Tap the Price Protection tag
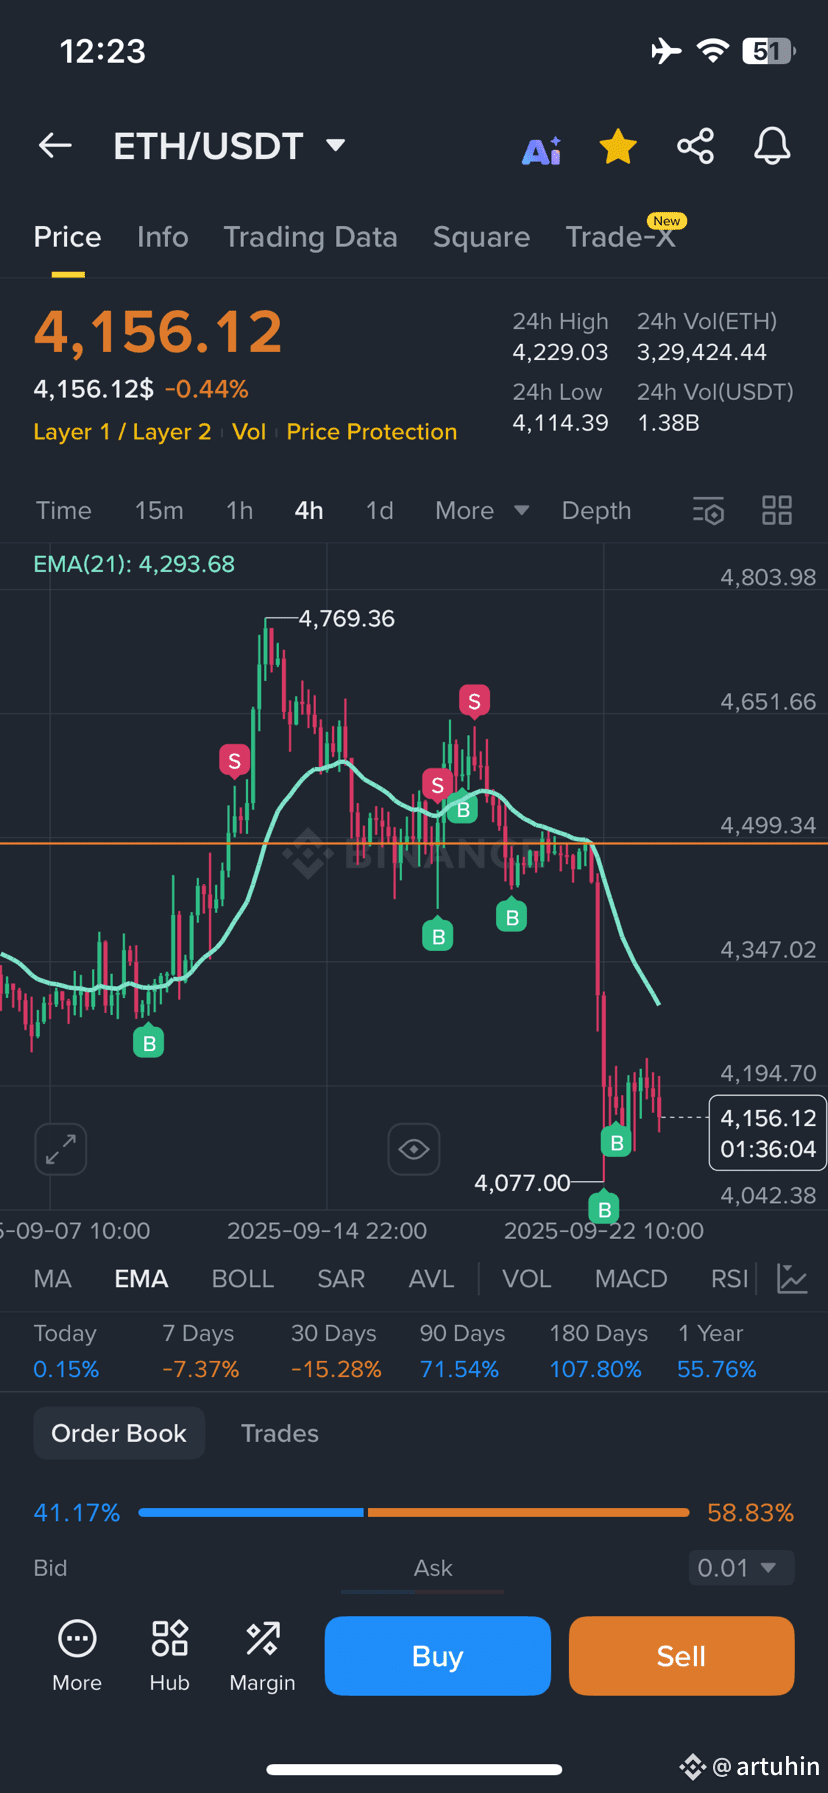Screen dimensions: 828x1793 [x=372, y=432]
